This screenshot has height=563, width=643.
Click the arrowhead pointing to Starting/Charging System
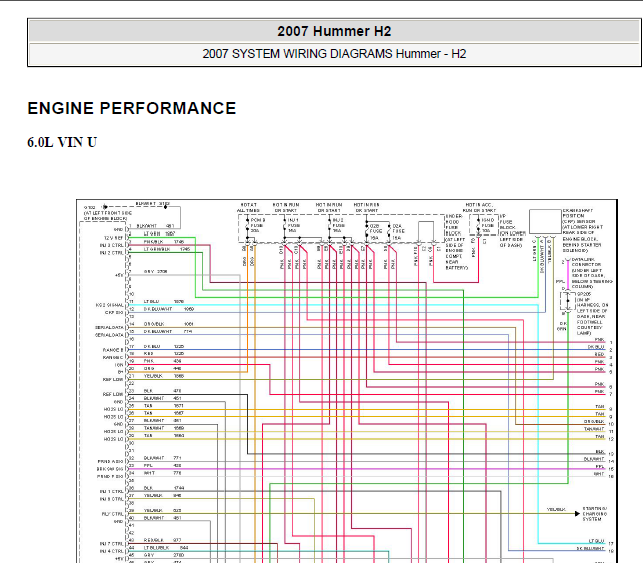[577, 513]
